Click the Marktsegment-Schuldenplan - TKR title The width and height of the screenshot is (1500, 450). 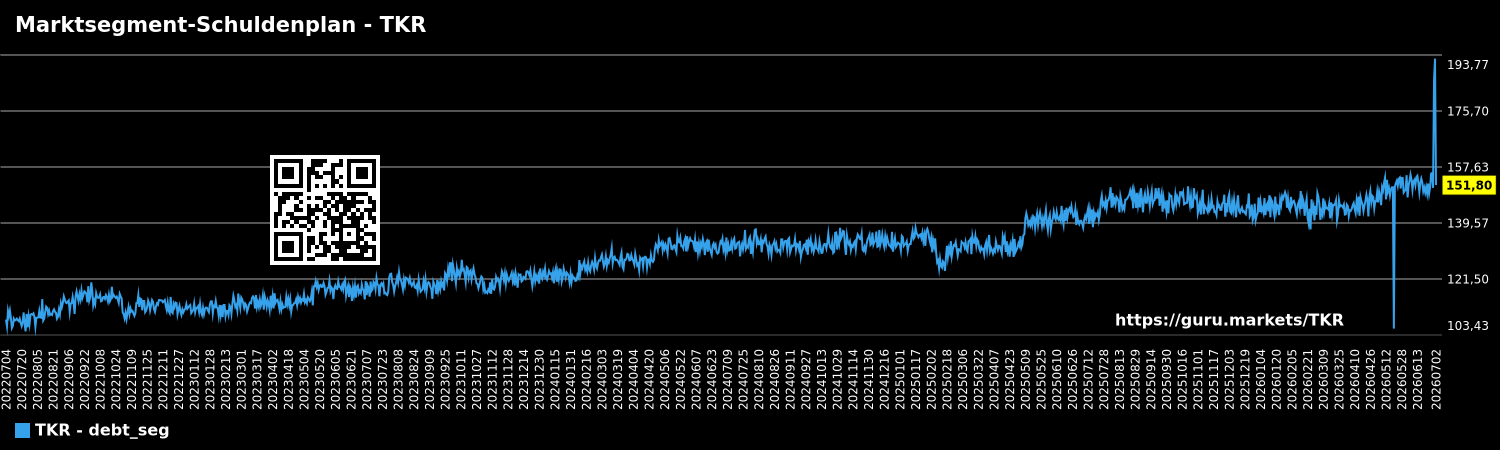pyautogui.click(x=220, y=25)
